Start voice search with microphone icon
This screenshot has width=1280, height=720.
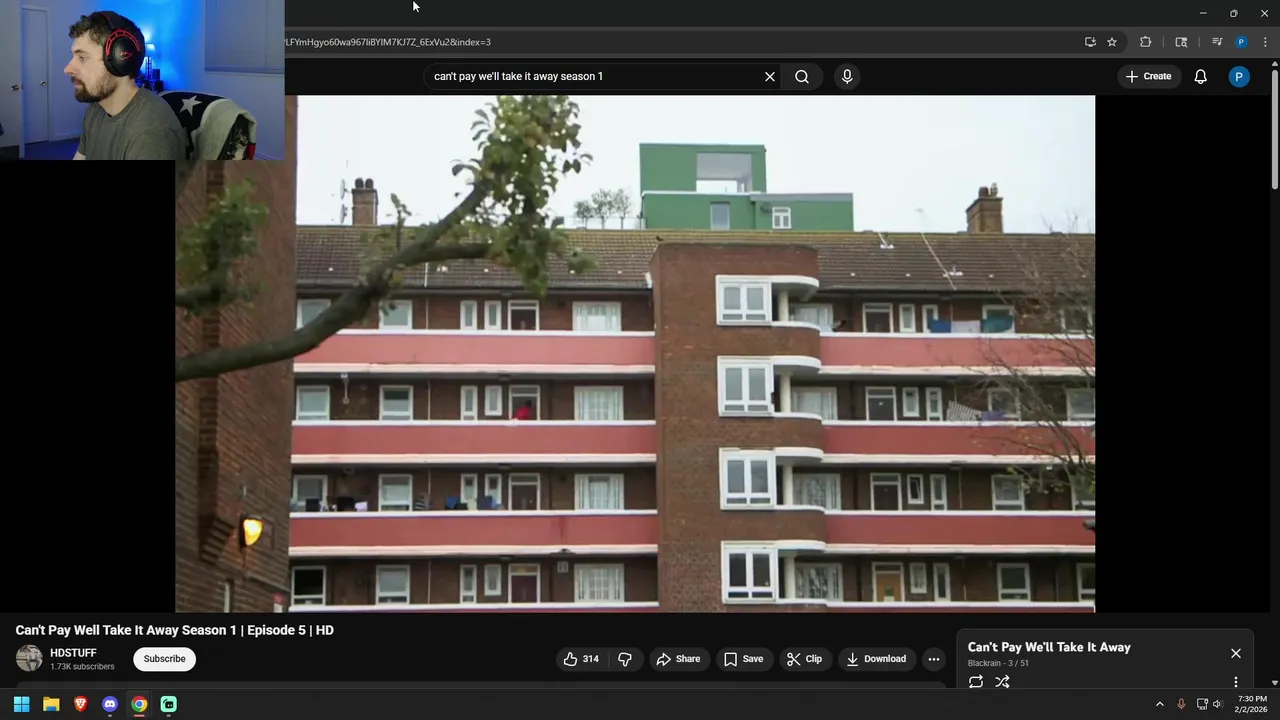(847, 76)
